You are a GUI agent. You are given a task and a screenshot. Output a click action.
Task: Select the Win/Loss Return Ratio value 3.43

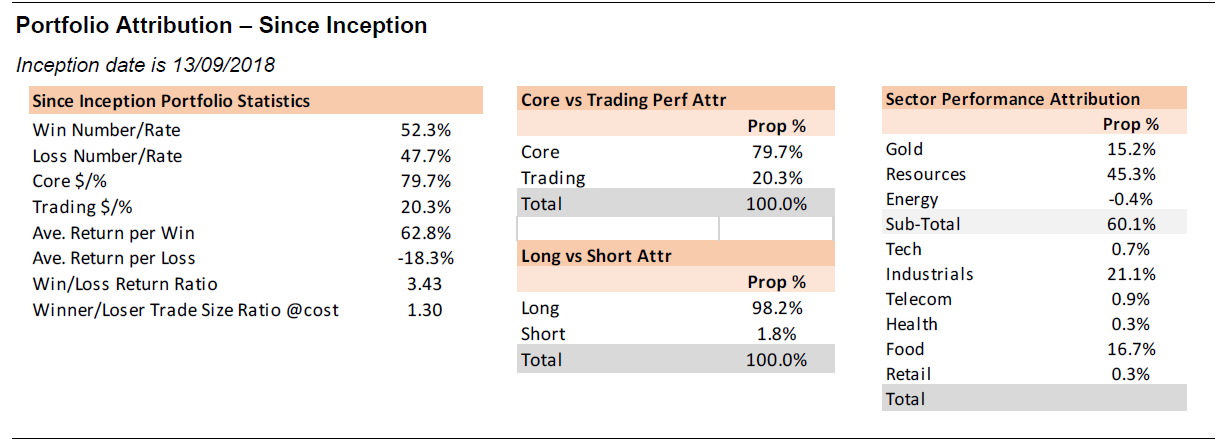coord(424,284)
